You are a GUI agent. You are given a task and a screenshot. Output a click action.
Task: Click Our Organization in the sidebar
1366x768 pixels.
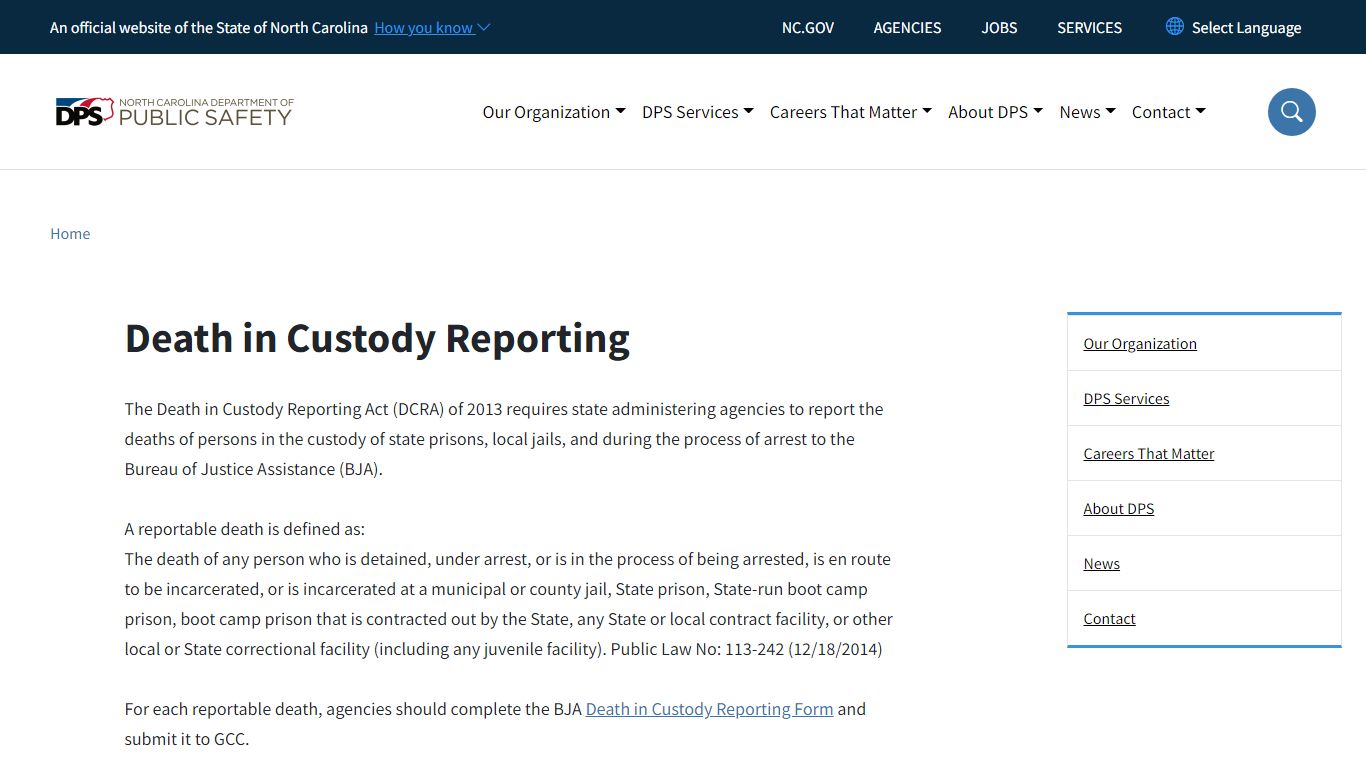(1140, 343)
